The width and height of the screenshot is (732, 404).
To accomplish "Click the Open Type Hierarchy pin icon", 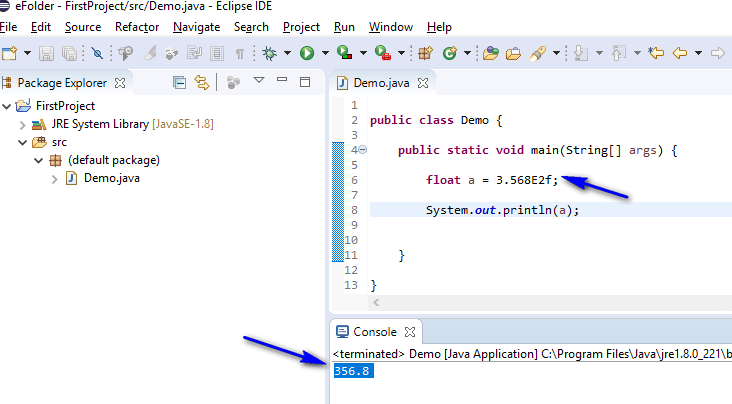I will [x=125, y=53].
